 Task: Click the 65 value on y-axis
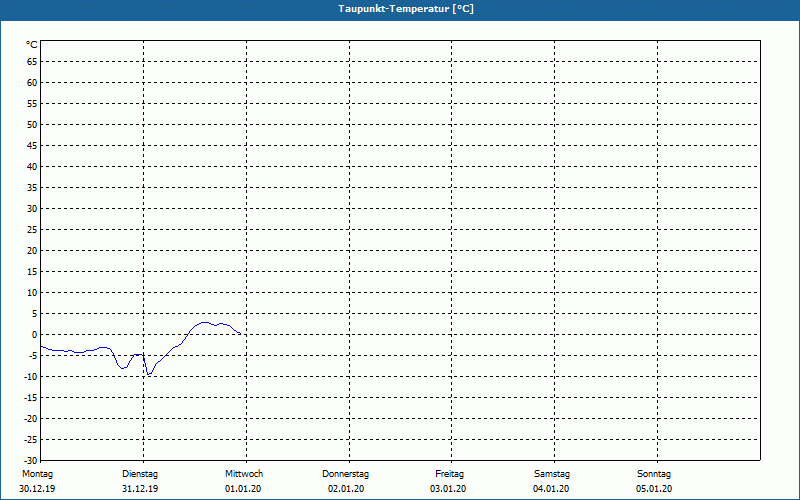pos(32,62)
